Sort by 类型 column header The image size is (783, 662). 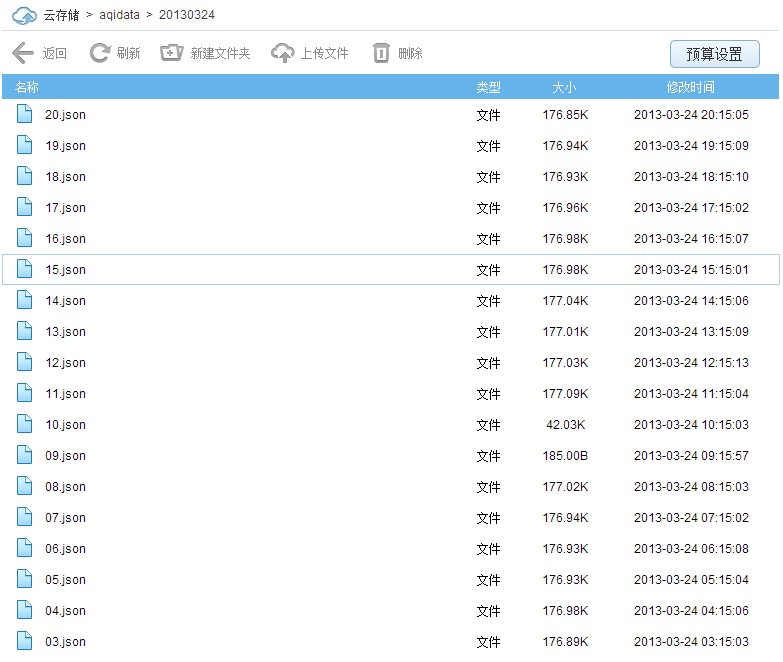[488, 88]
